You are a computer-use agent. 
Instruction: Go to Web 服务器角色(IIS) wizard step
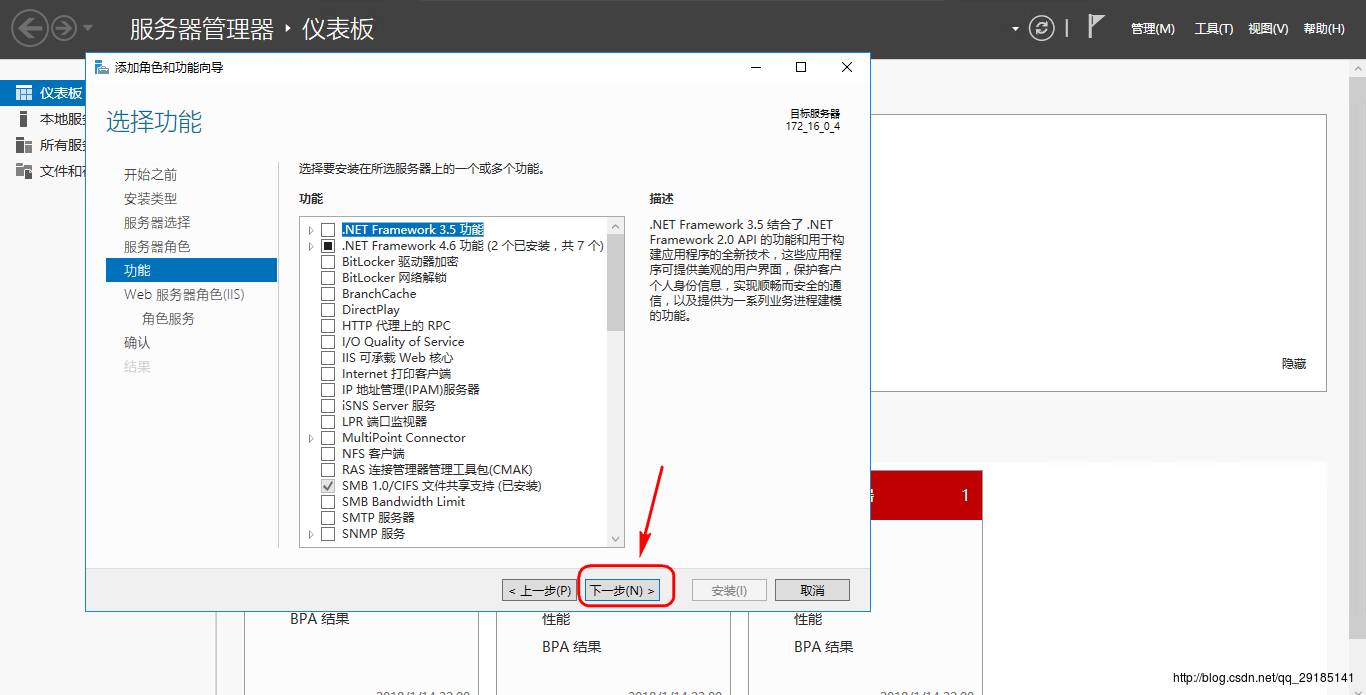[184, 295]
